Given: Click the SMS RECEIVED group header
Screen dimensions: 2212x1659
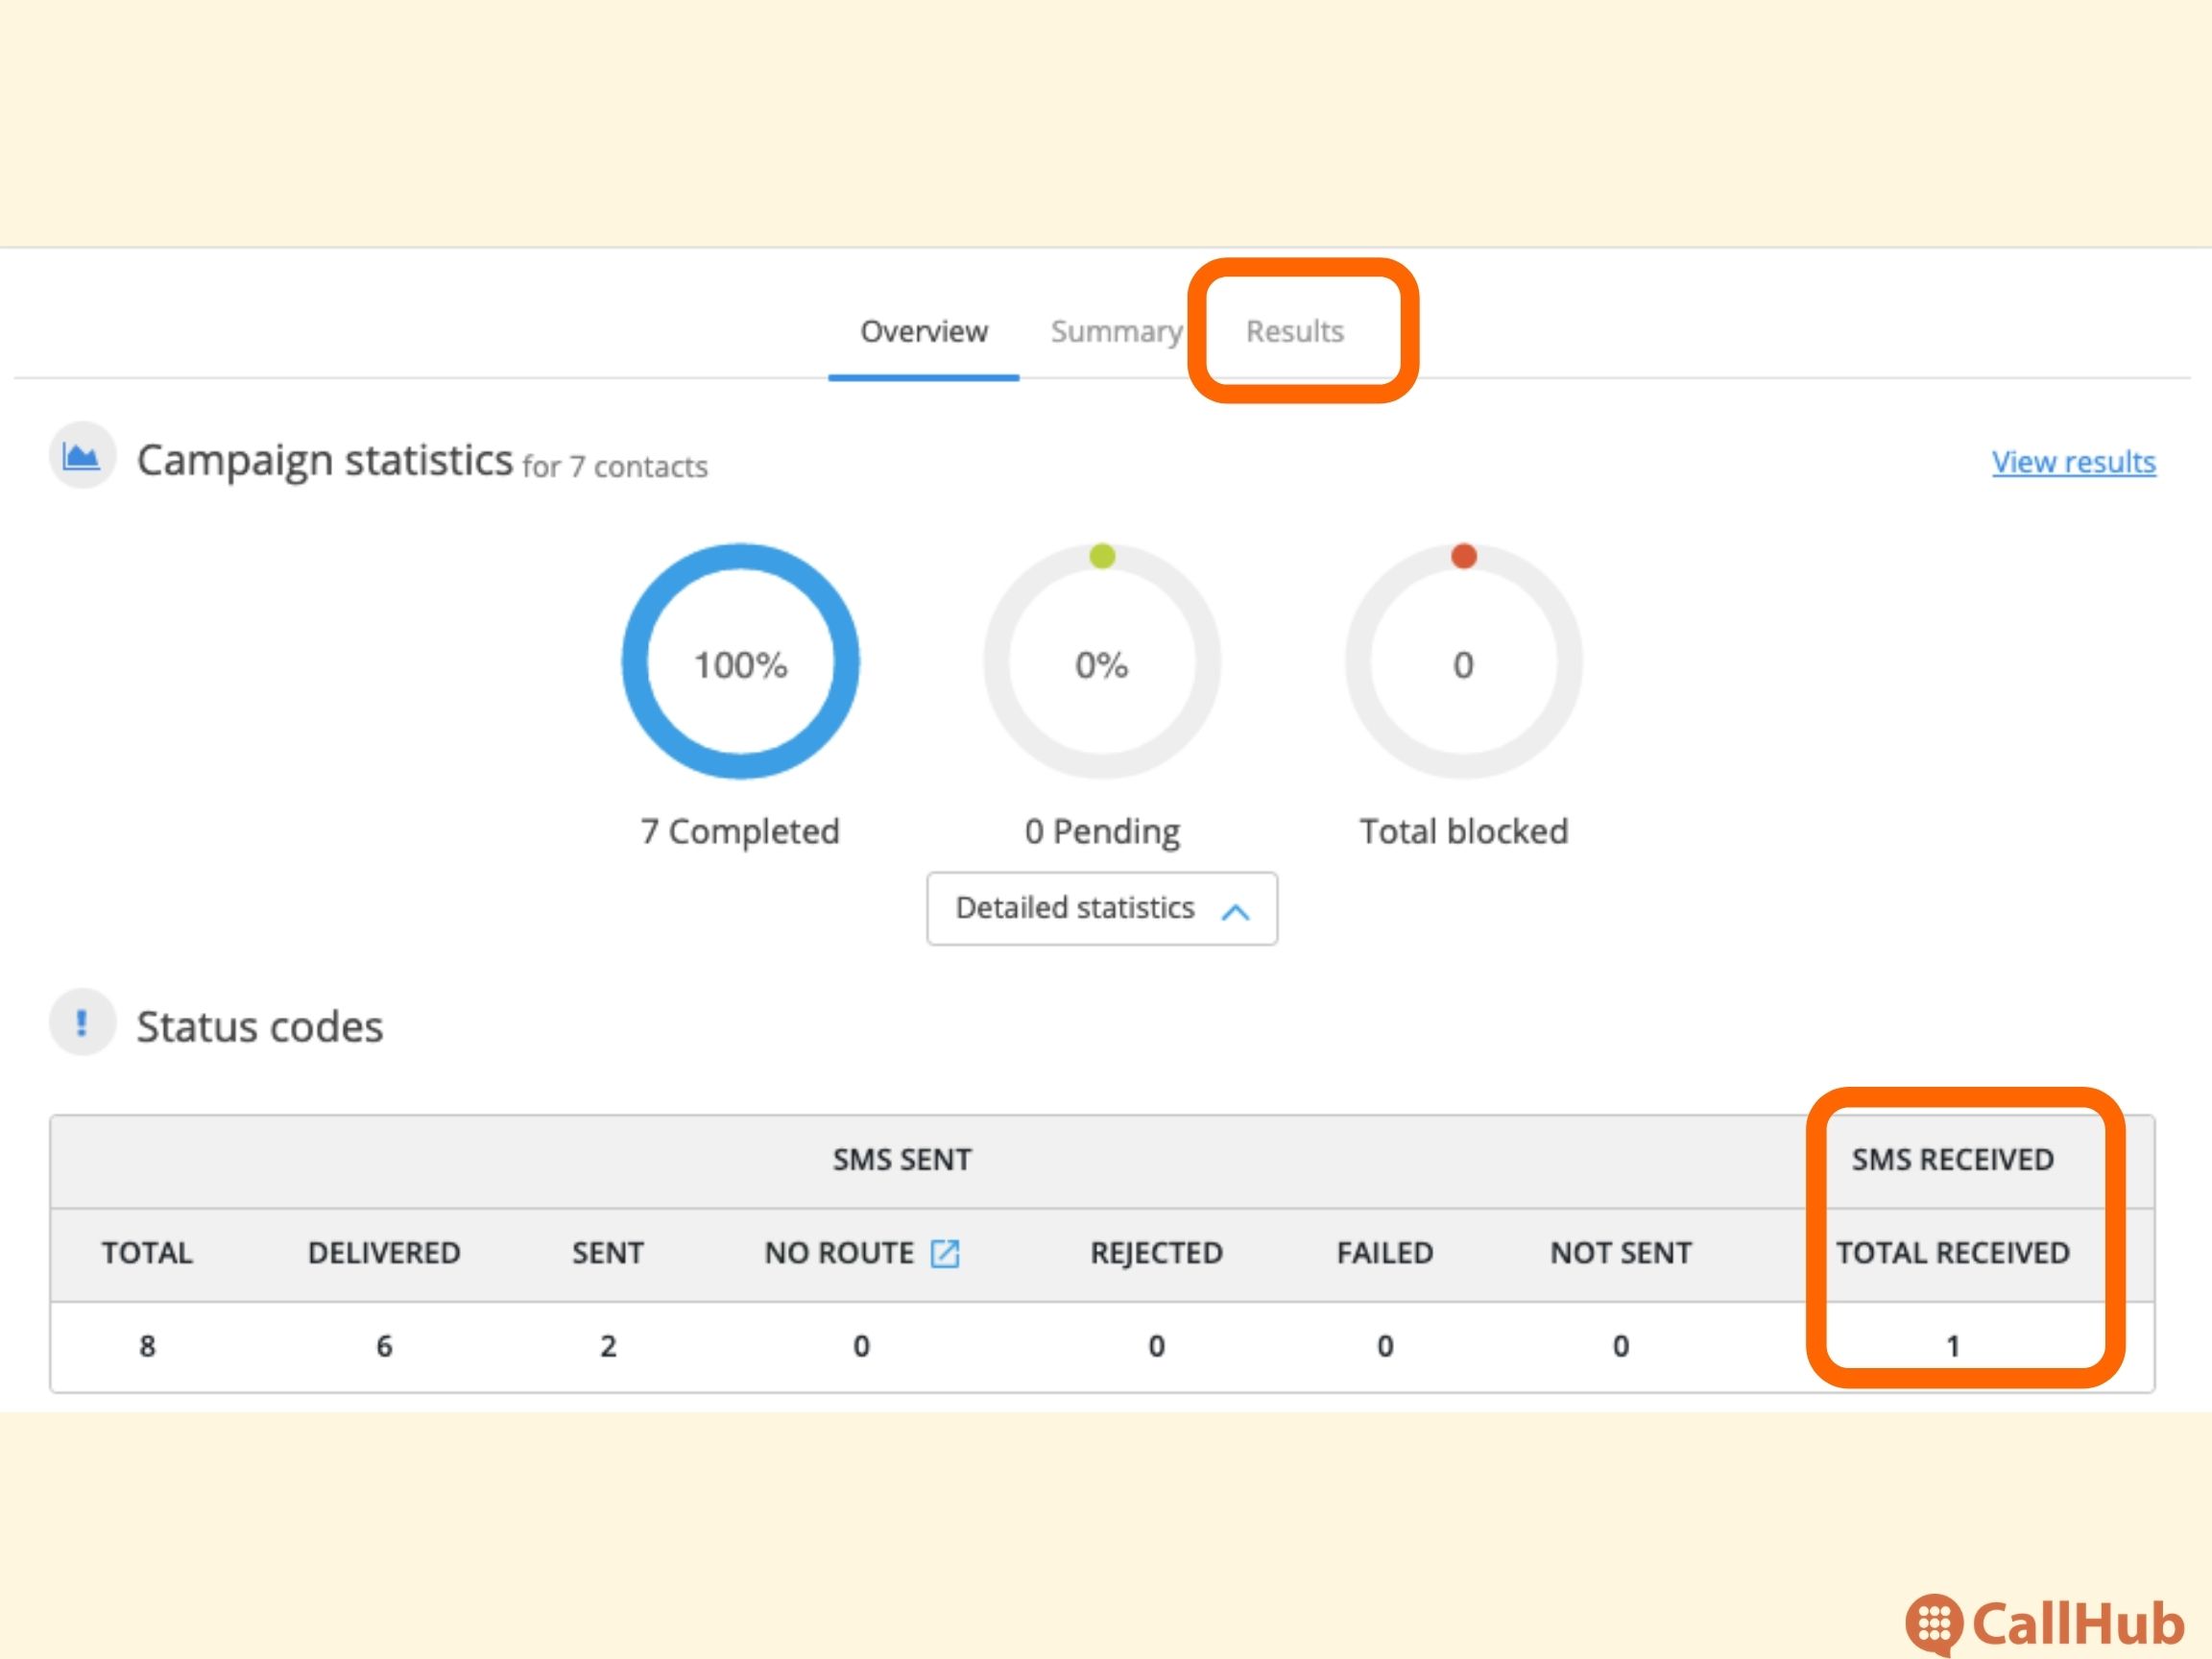Looking at the screenshot, I should 1952,1160.
